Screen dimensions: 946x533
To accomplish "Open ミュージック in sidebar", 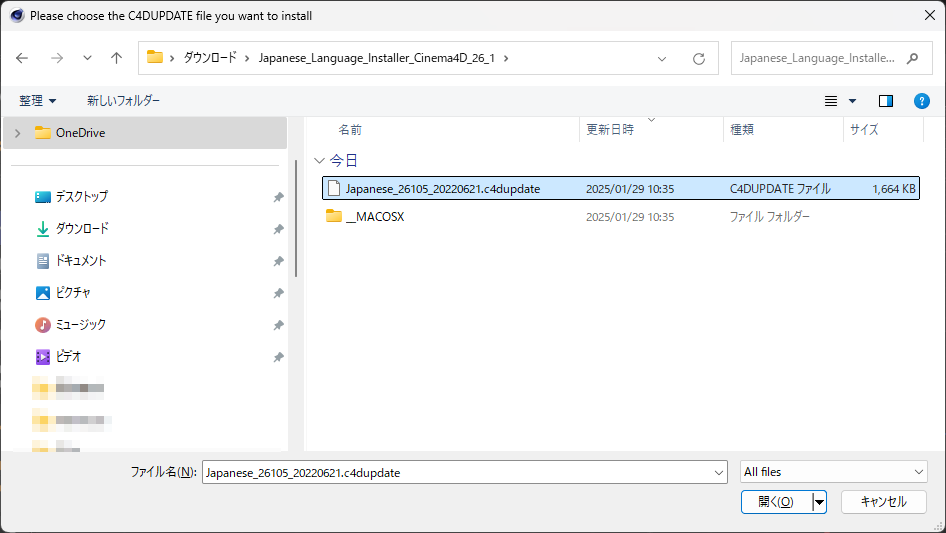I will tap(80, 325).
